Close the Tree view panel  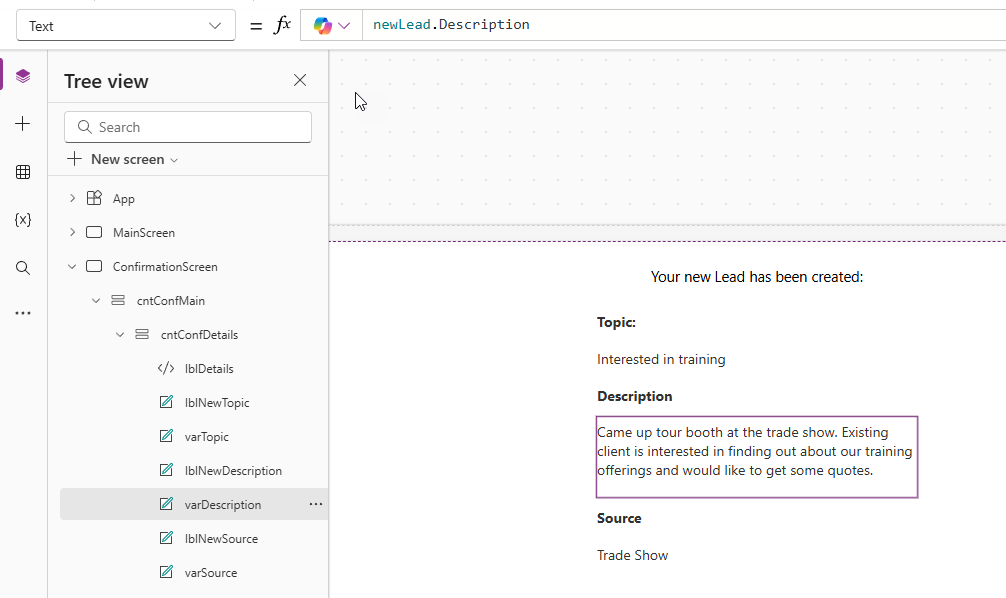point(300,80)
